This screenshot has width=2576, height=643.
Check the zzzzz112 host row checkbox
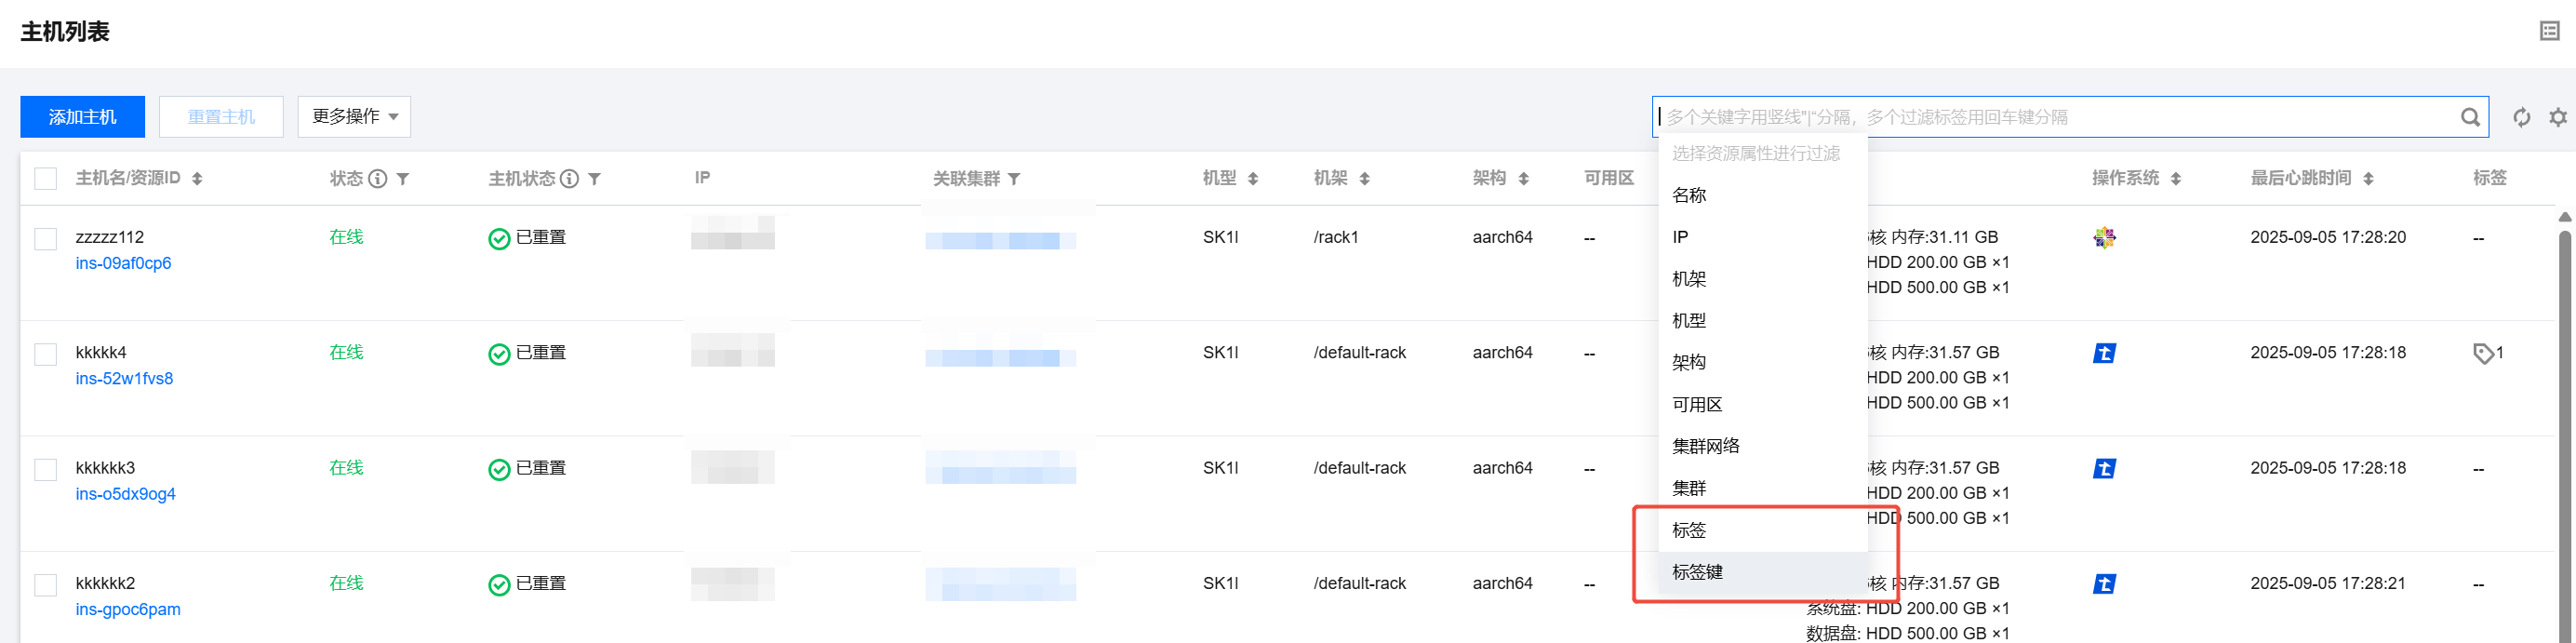pos(46,238)
